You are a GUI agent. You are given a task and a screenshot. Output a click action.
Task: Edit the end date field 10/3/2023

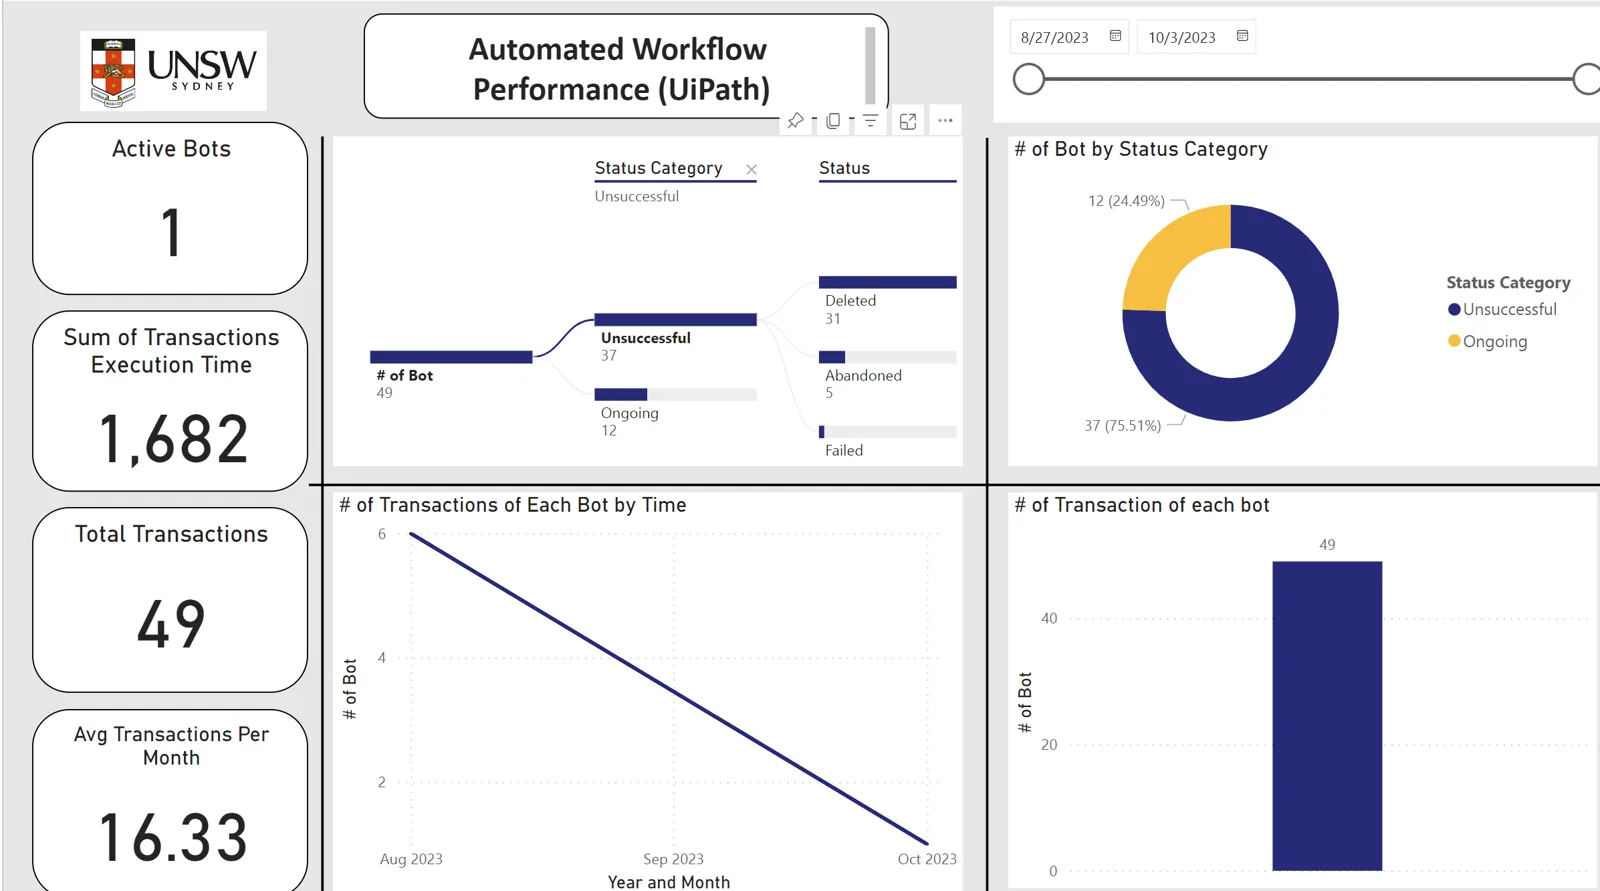(x=1182, y=37)
